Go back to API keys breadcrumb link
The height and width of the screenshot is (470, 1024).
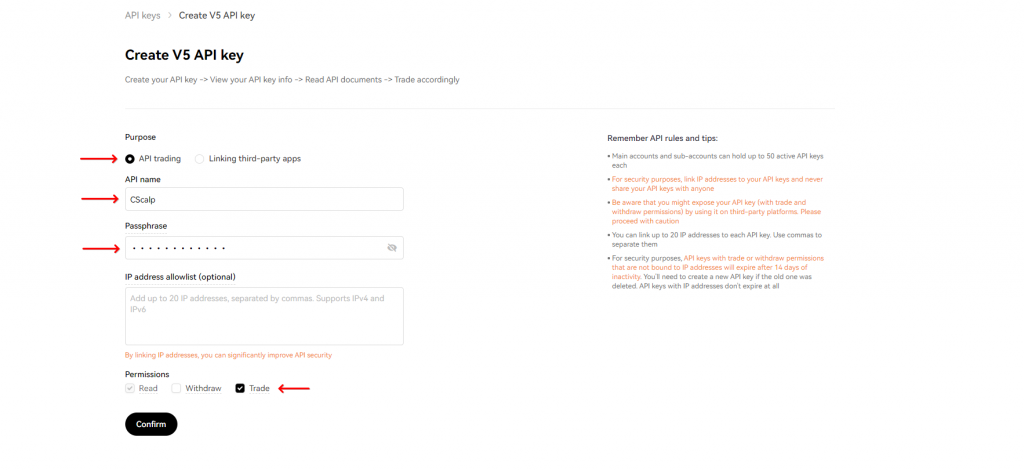pyautogui.click(x=142, y=16)
